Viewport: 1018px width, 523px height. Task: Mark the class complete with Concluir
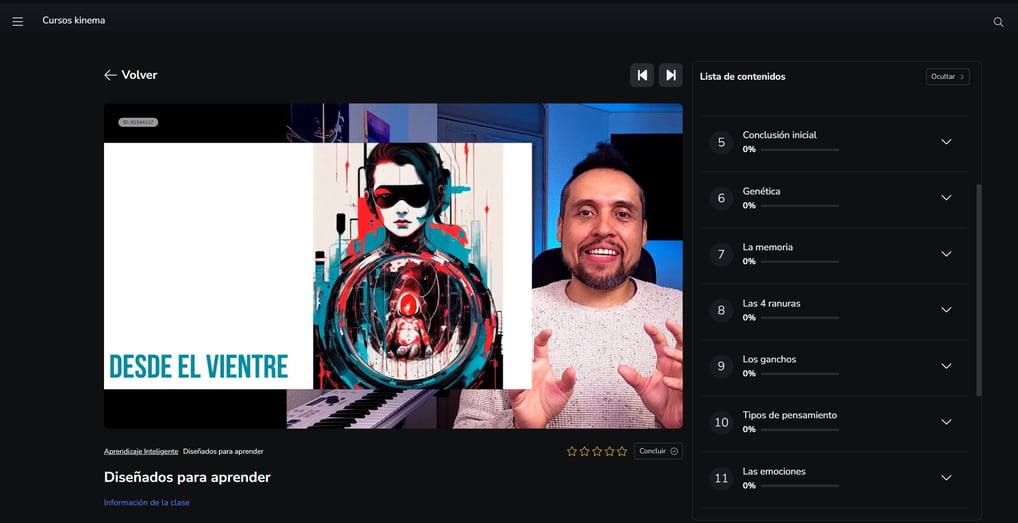click(x=658, y=451)
